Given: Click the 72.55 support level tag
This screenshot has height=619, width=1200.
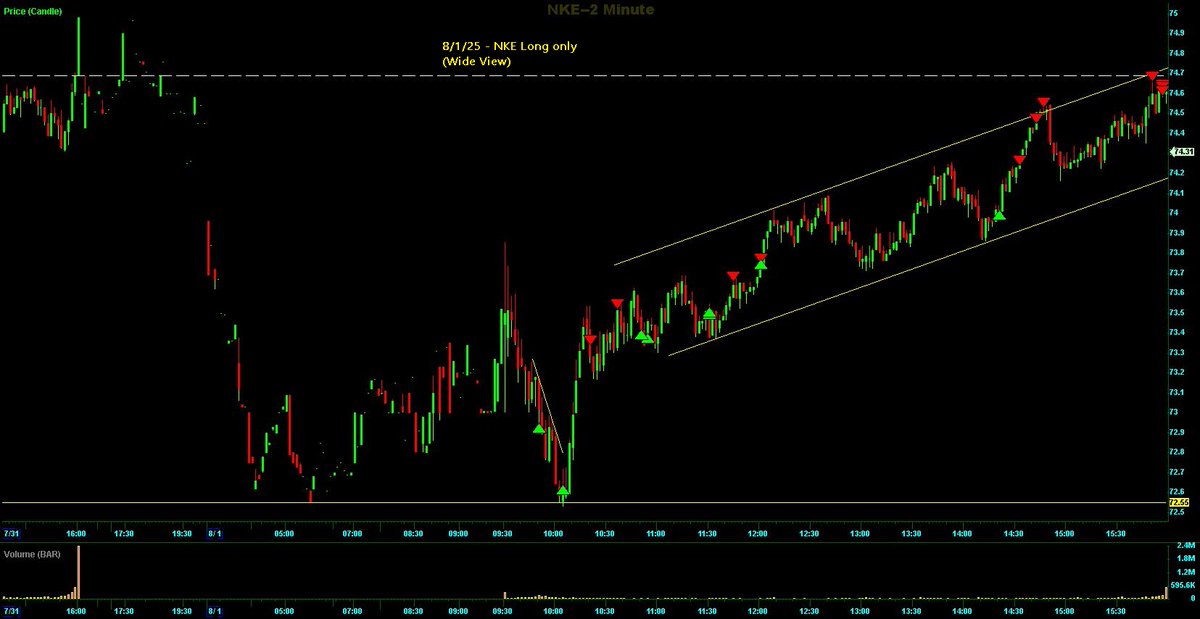Looking at the screenshot, I should tap(1181, 503).
